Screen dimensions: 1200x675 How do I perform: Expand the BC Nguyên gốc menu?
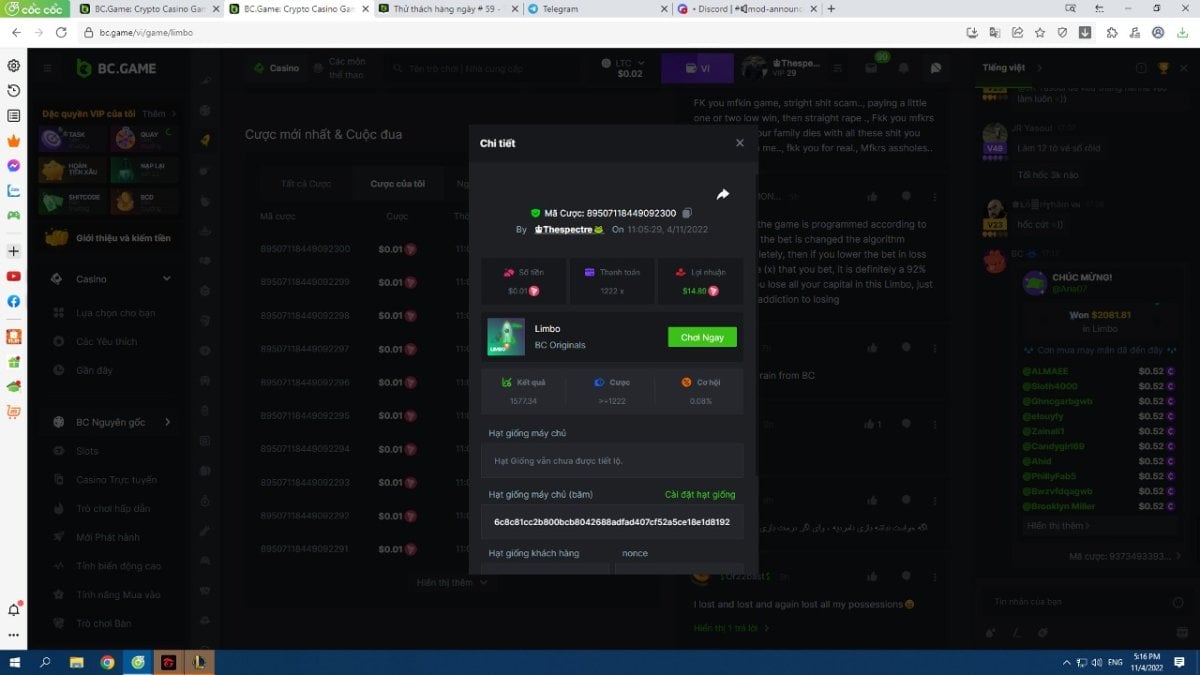coord(167,422)
